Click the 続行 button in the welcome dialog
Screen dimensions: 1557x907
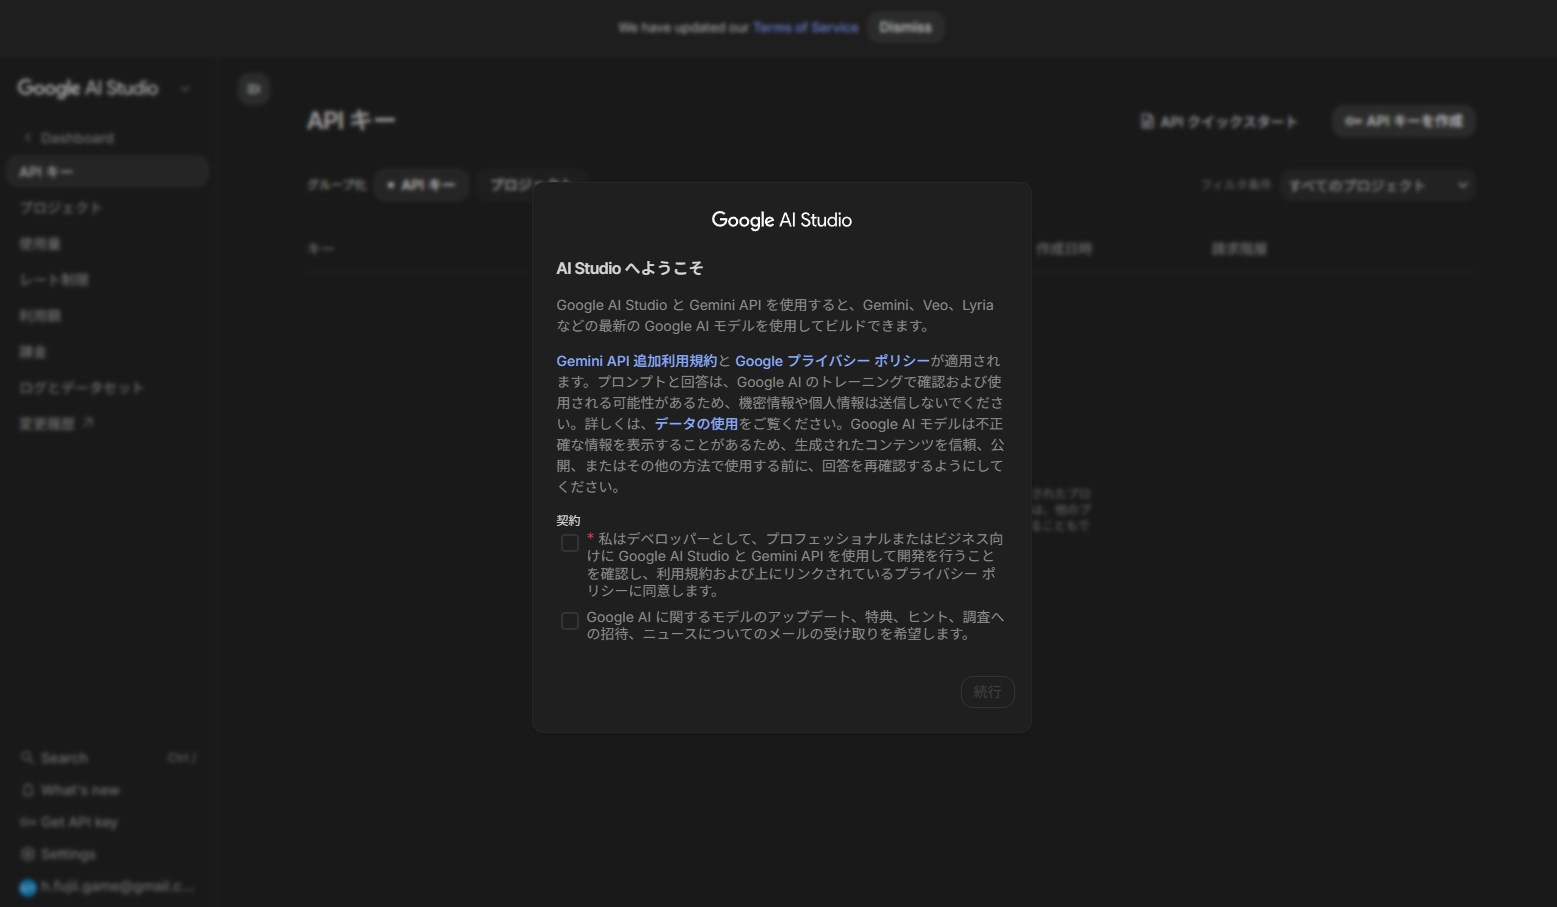(987, 691)
